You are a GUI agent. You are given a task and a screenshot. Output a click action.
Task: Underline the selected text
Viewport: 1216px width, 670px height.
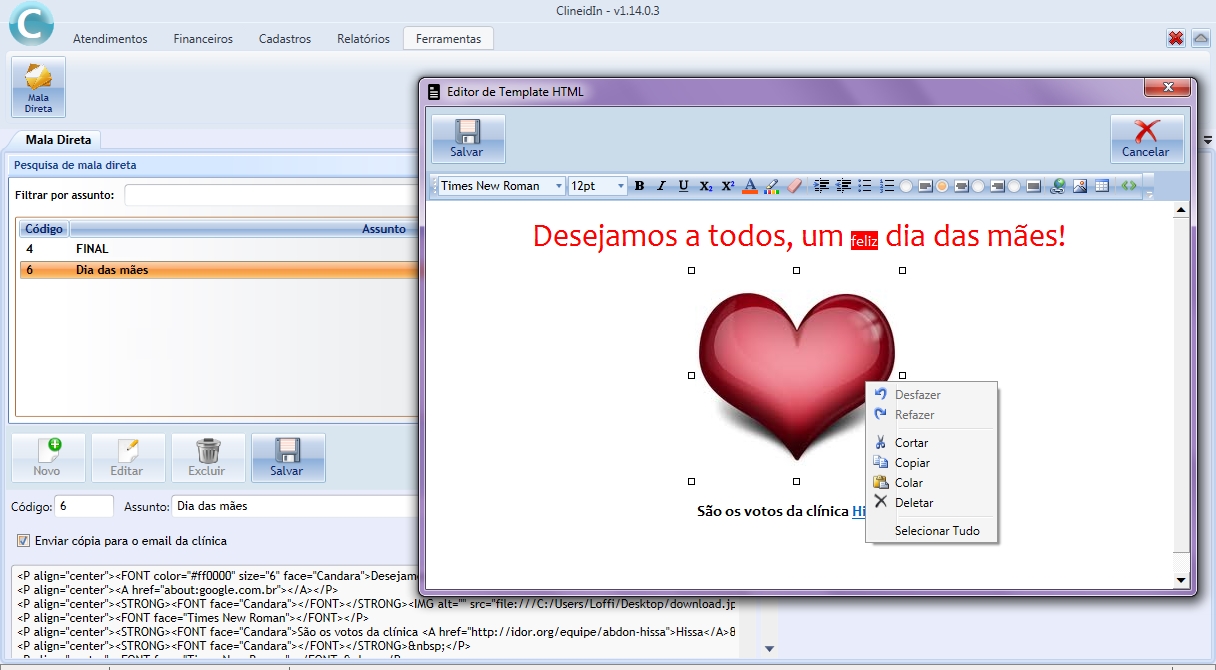coord(681,186)
